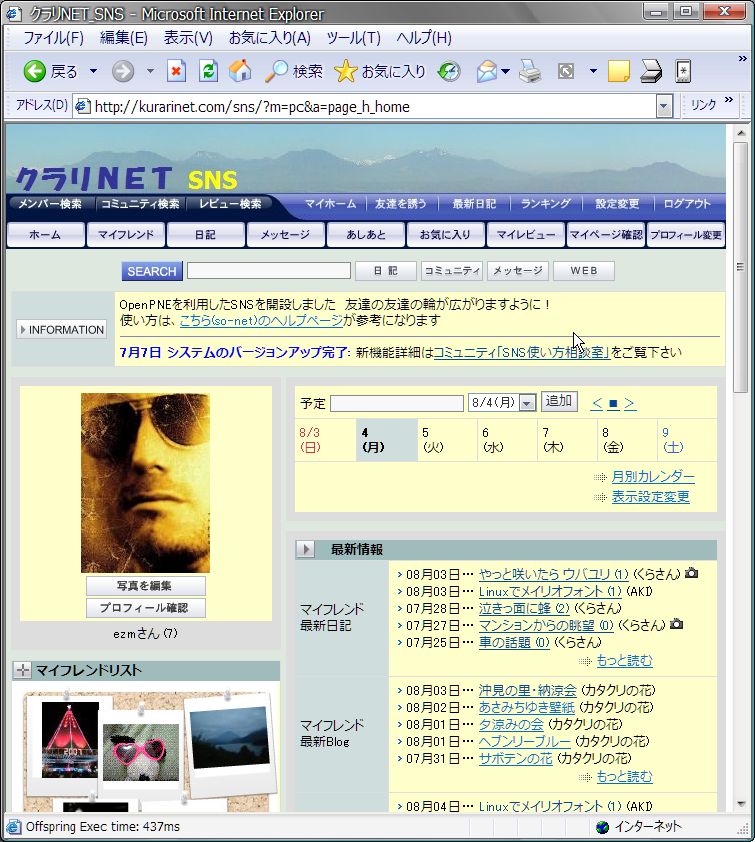Image resolution: width=755 pixels, height=842 pixels.
Task: Click the grey edit icon next to the printer
Action: pos(566,71)
